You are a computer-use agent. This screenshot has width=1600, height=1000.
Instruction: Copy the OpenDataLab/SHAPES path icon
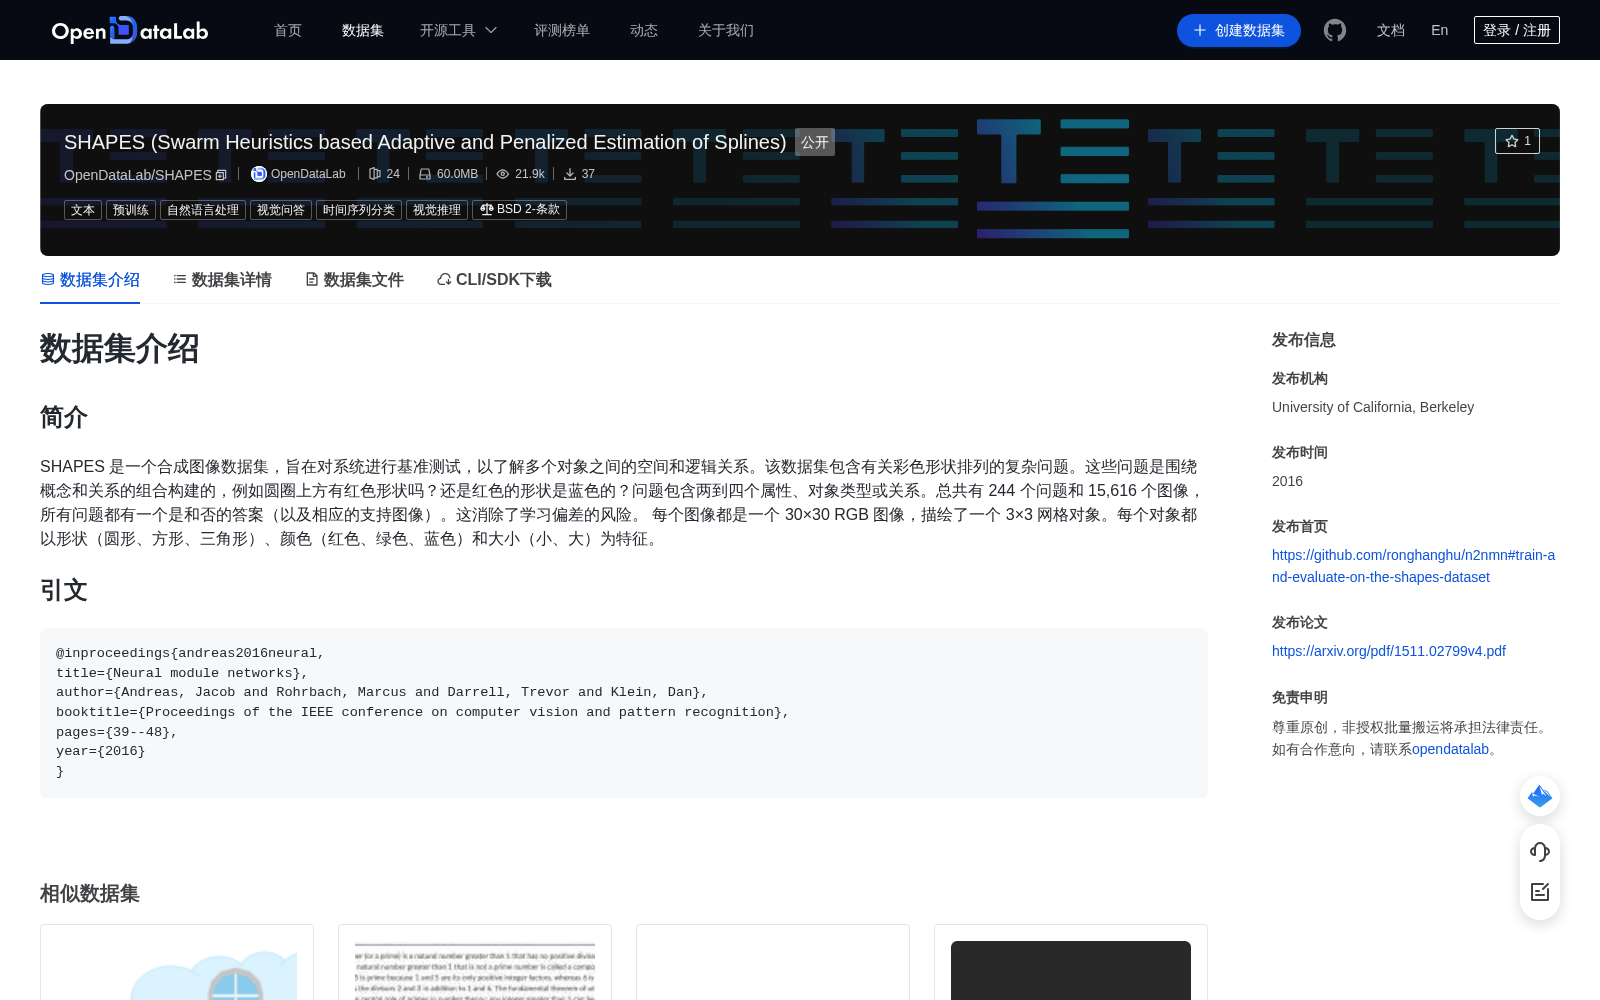click(221, 175)
